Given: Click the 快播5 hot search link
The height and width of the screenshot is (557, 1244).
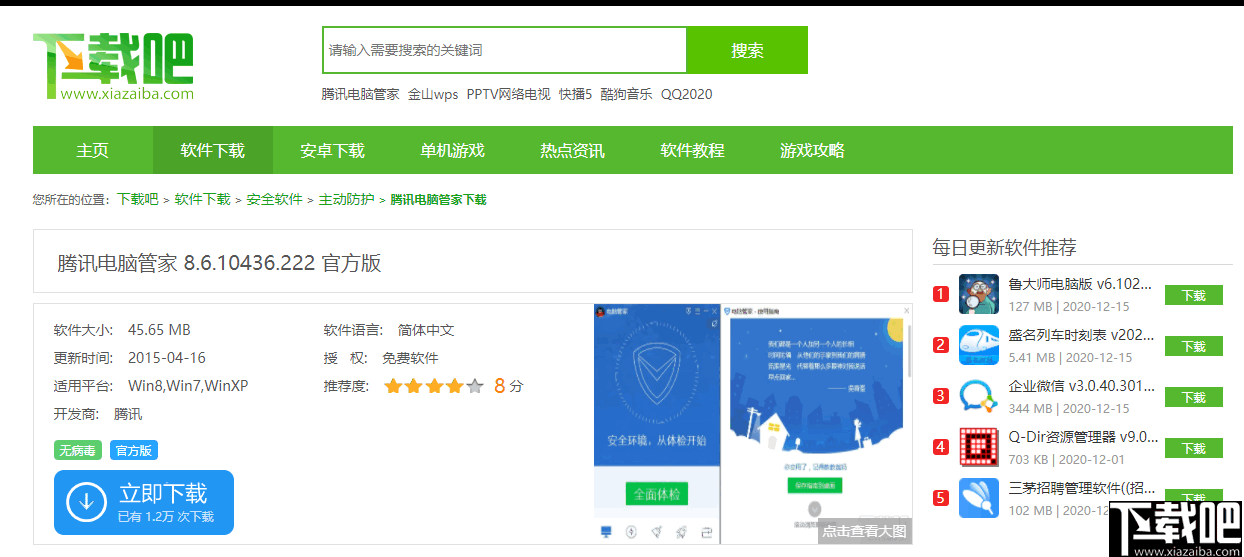Looking at the screenshot, I should [x=576, y=94].
